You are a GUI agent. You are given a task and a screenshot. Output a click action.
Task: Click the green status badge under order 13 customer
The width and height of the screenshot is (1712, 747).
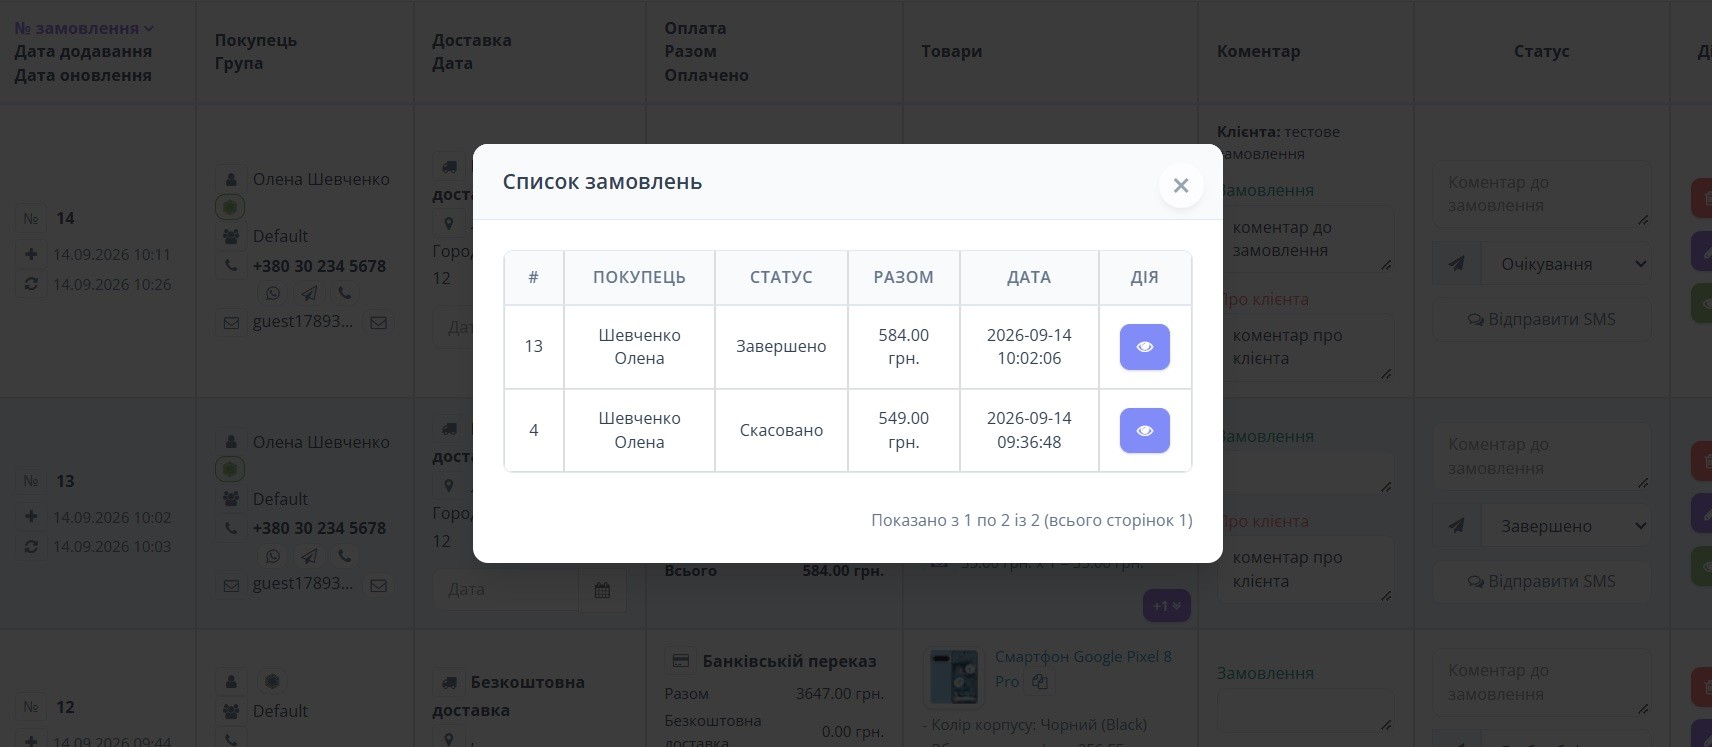(230, 469)
